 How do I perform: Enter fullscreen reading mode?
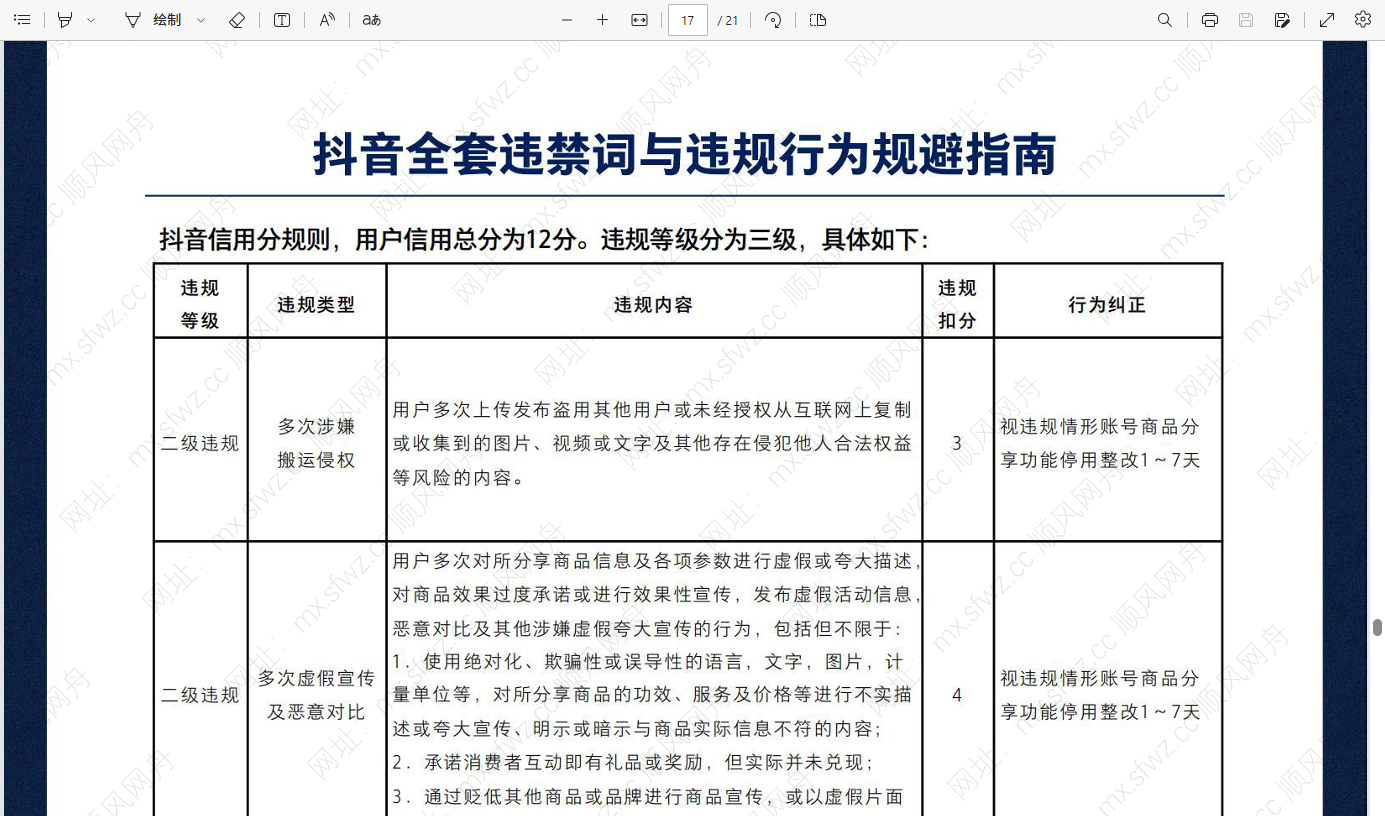click(x=1326, y=19)
